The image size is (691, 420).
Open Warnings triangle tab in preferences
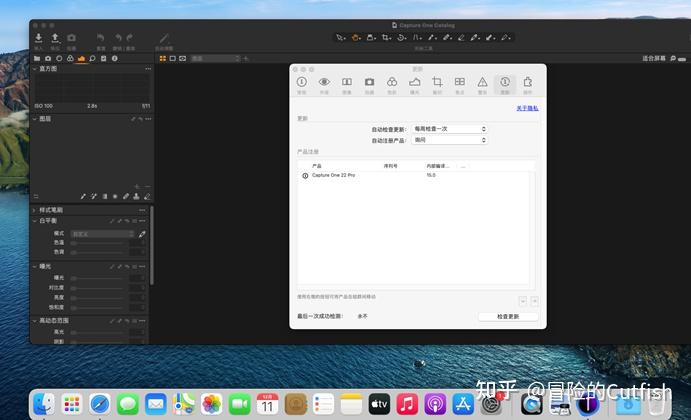click(x=483, y=85)
